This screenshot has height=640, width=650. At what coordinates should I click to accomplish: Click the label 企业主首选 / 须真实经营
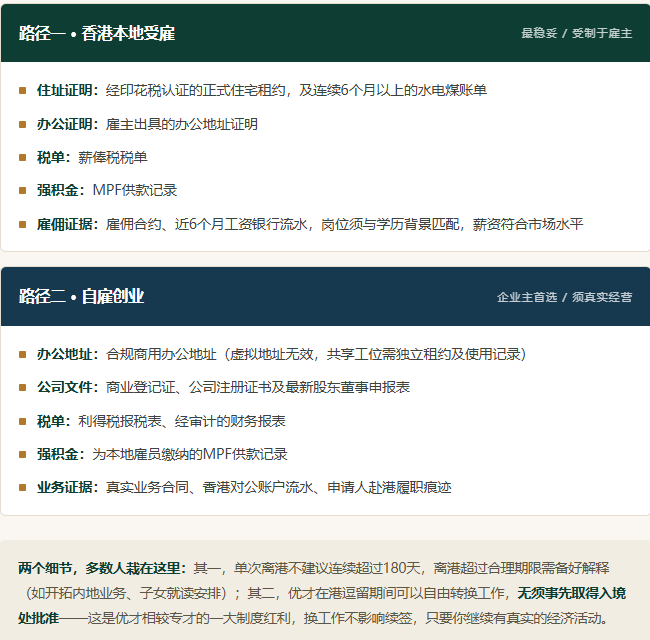point(565,297)
